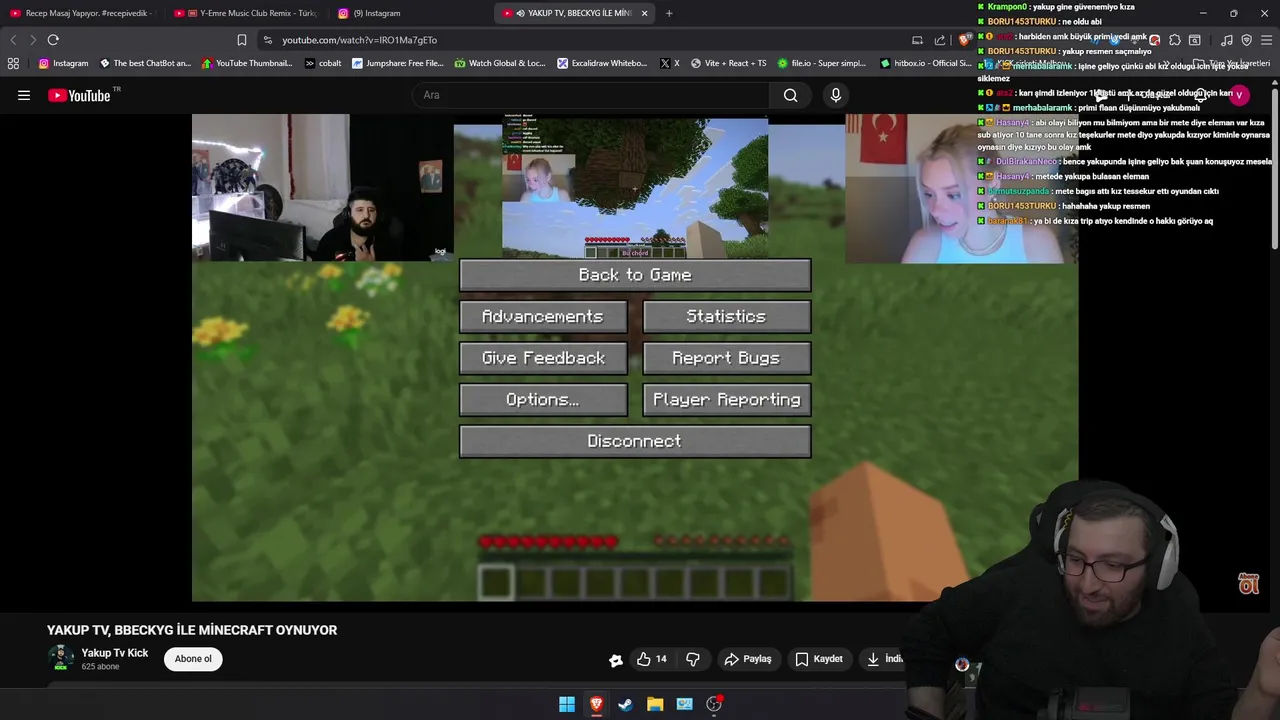1280x720 pixels.
Task: Open the Watch Global & Loc... bookmark
Action: [x=500, y=63]
